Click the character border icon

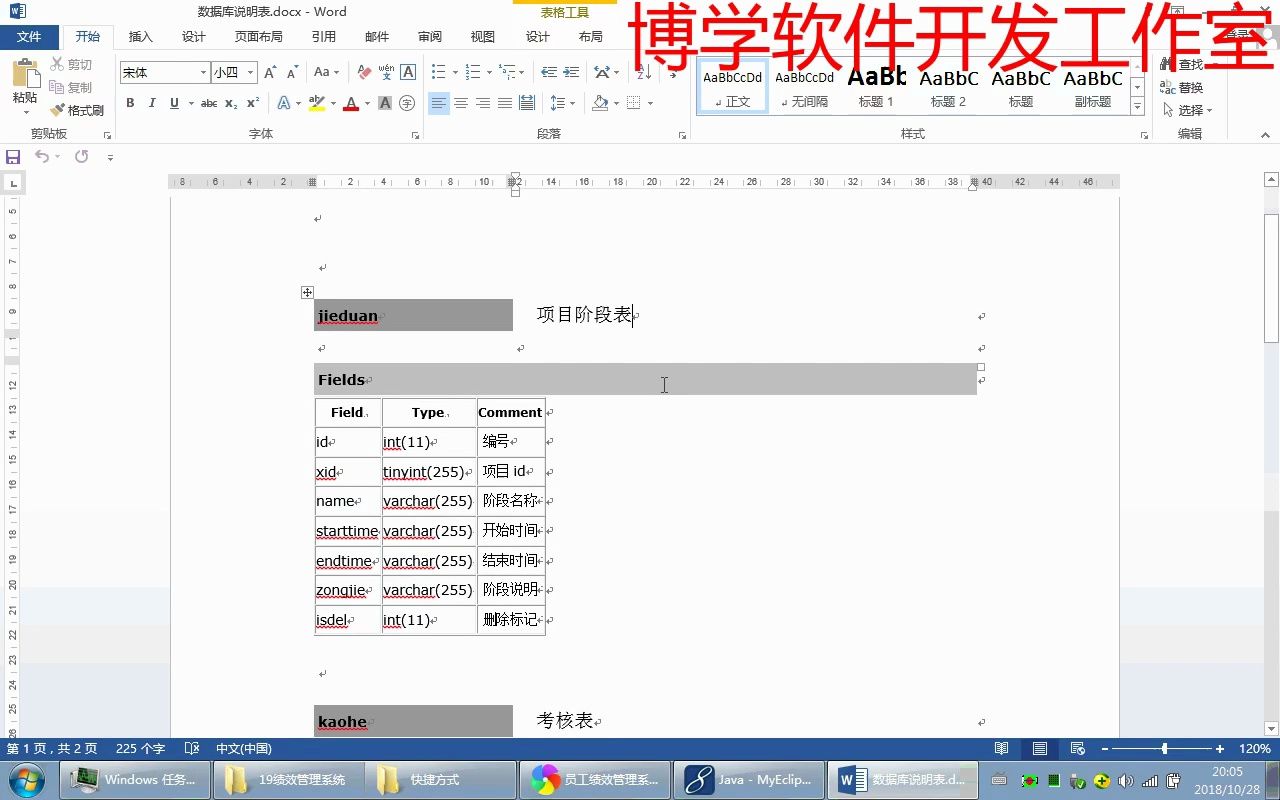[408, 72]
